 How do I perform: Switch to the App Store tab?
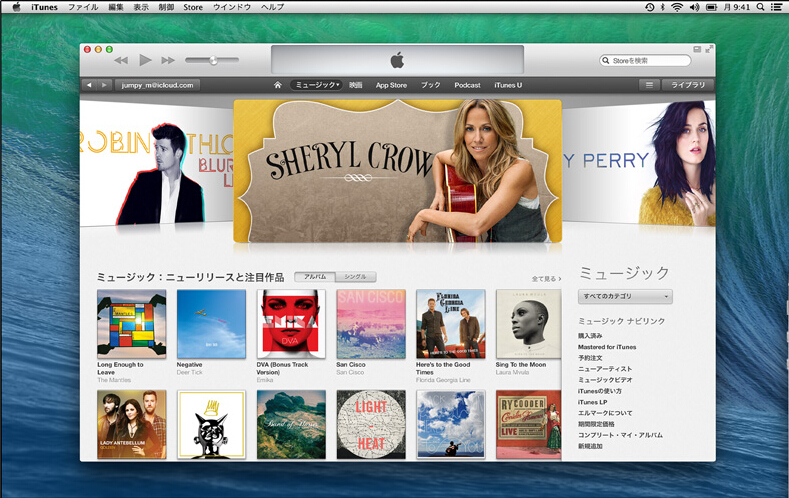click(391, 85)
